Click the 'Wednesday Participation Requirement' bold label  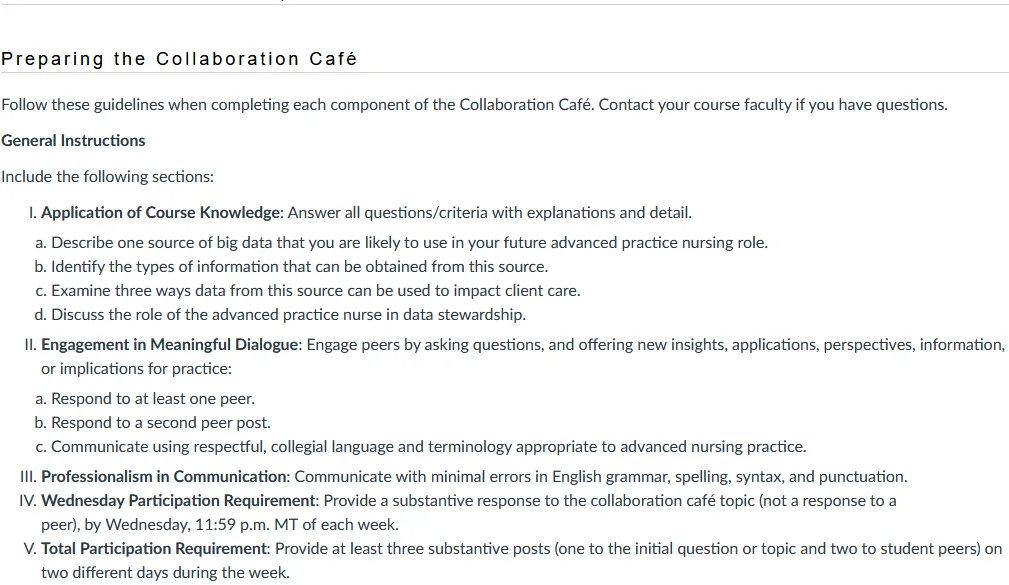pos(178,501)
